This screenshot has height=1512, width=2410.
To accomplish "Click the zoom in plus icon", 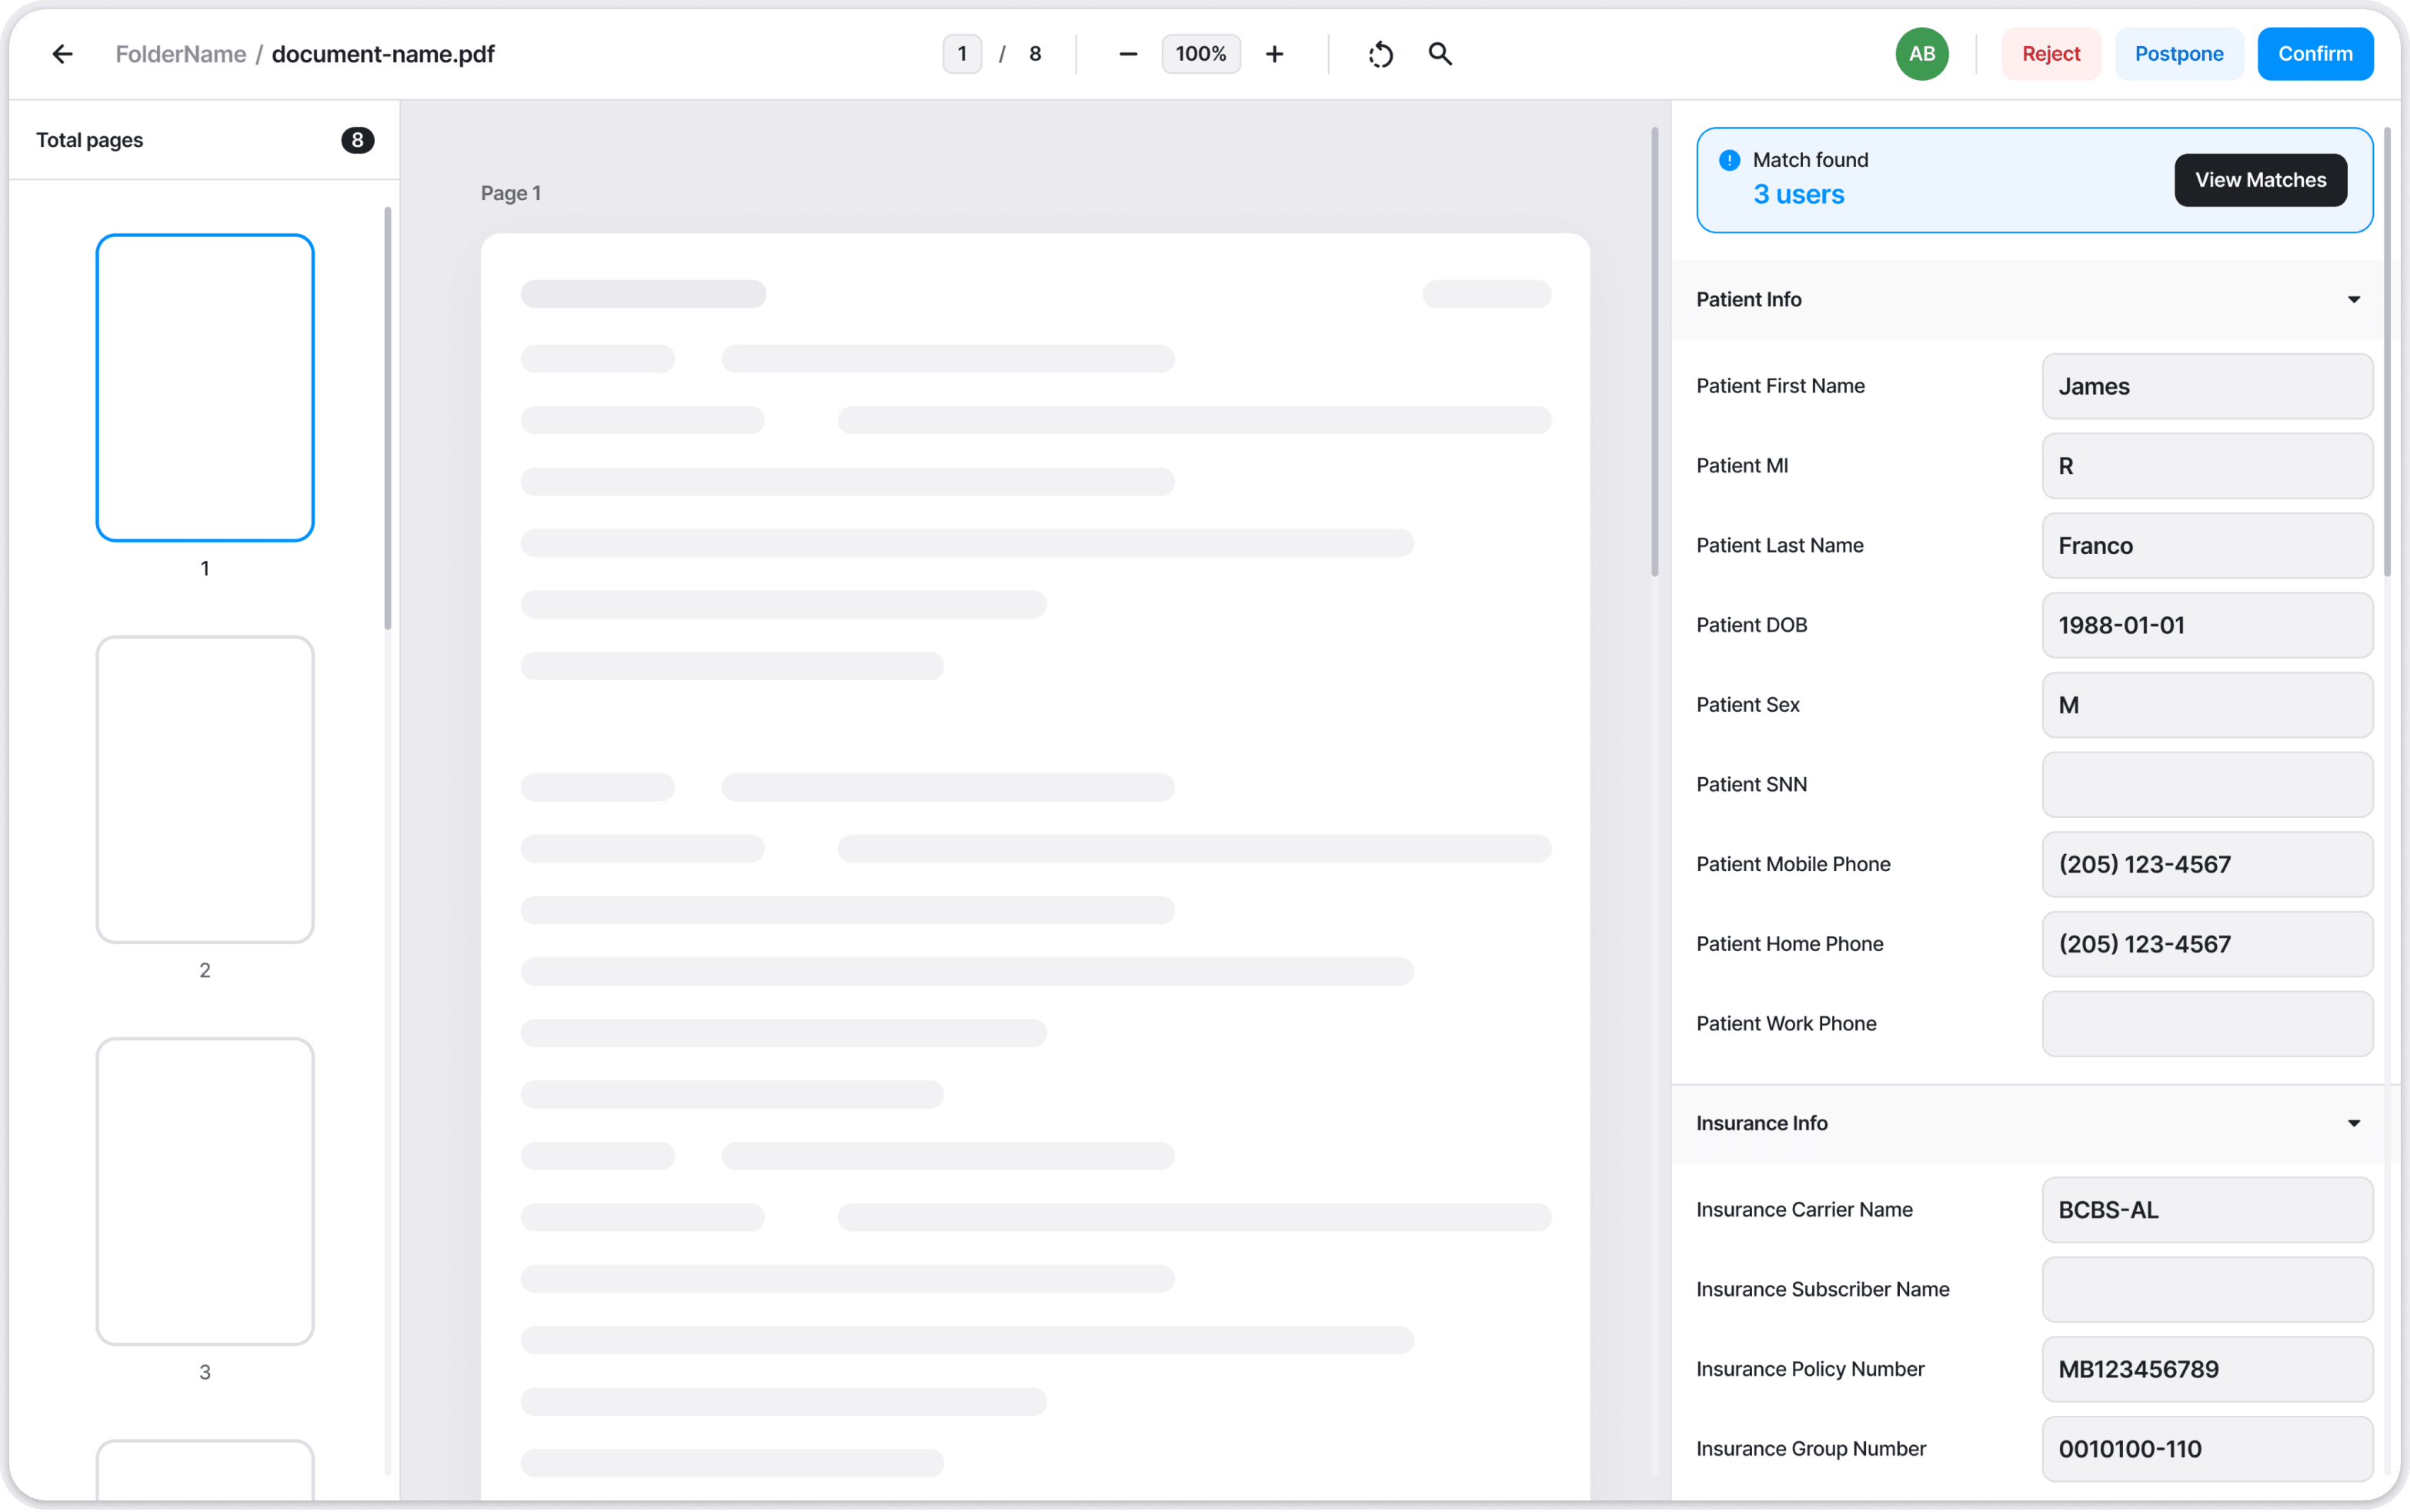I will click(1273, 54).
